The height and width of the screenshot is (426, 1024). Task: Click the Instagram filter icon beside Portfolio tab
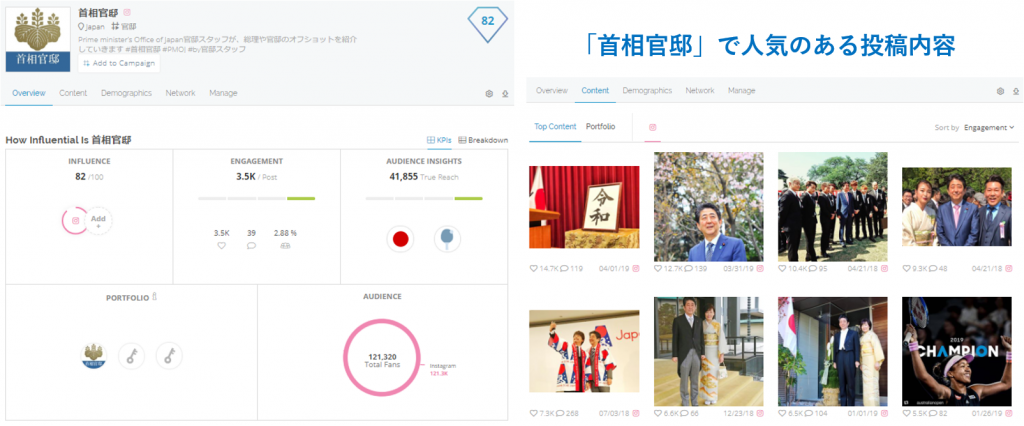pyautogui.click(x=653, y=127)
